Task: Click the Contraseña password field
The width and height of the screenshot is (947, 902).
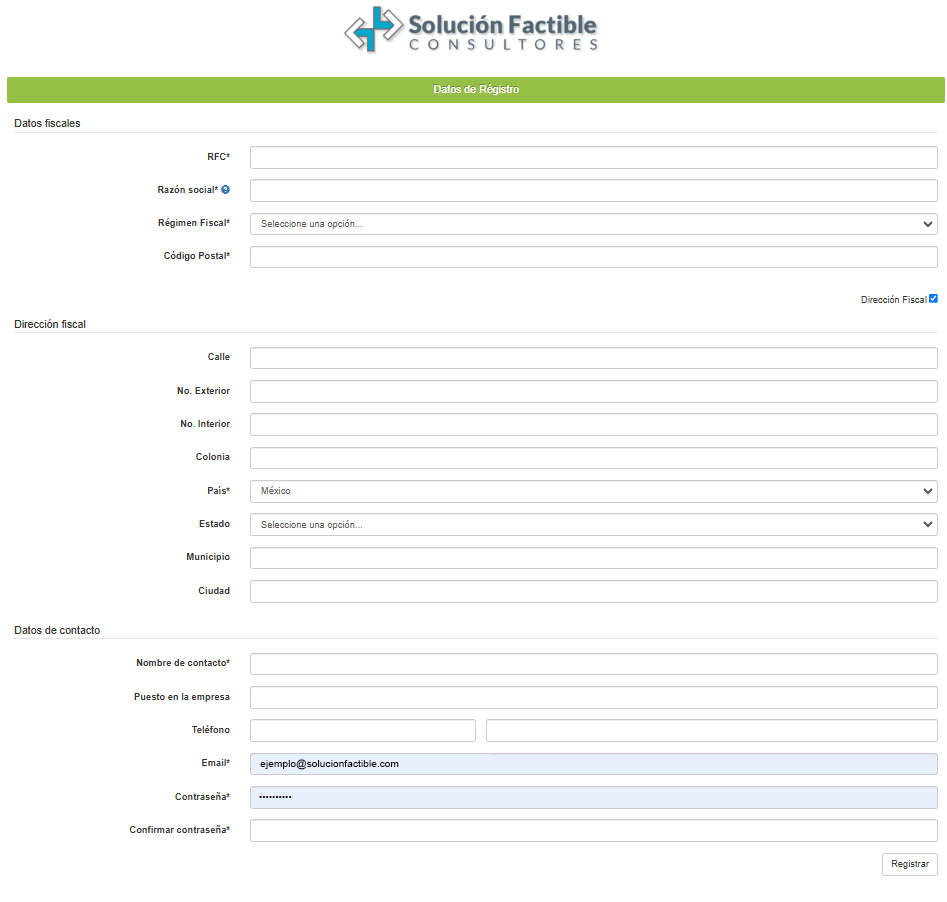Action: pos(593,797)
